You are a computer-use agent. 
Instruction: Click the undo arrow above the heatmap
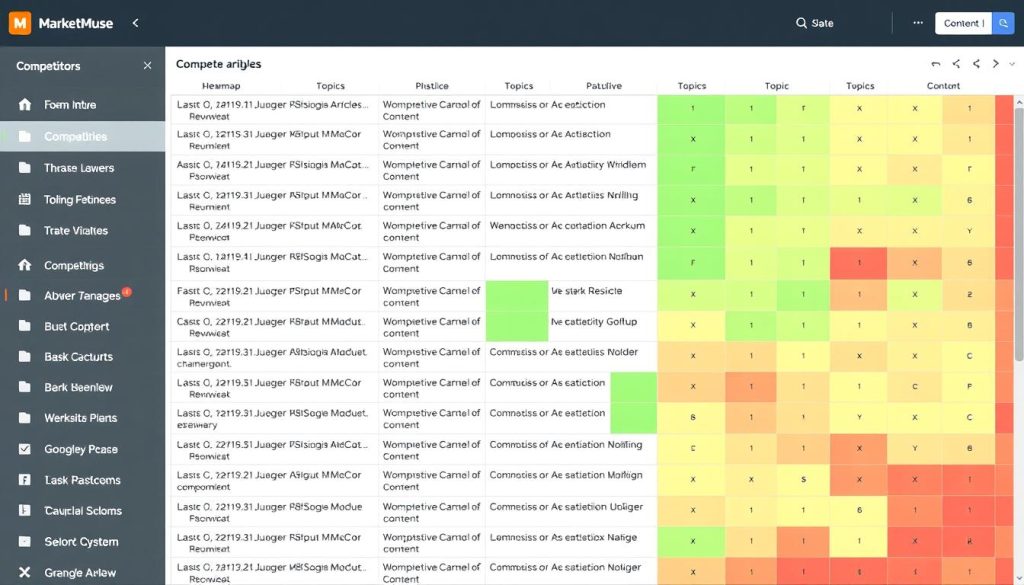(x=937, y=62)
